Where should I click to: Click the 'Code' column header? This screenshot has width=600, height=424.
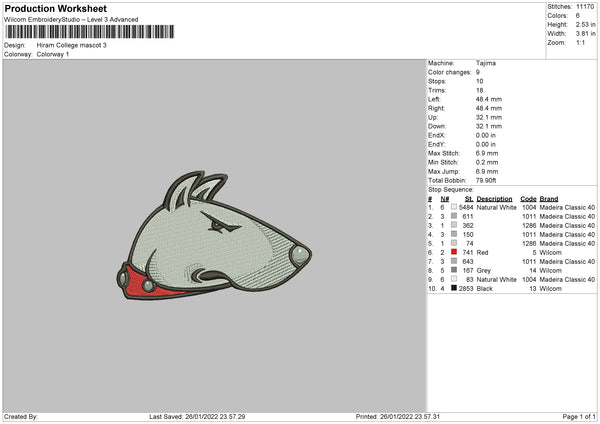pos(528,199)
